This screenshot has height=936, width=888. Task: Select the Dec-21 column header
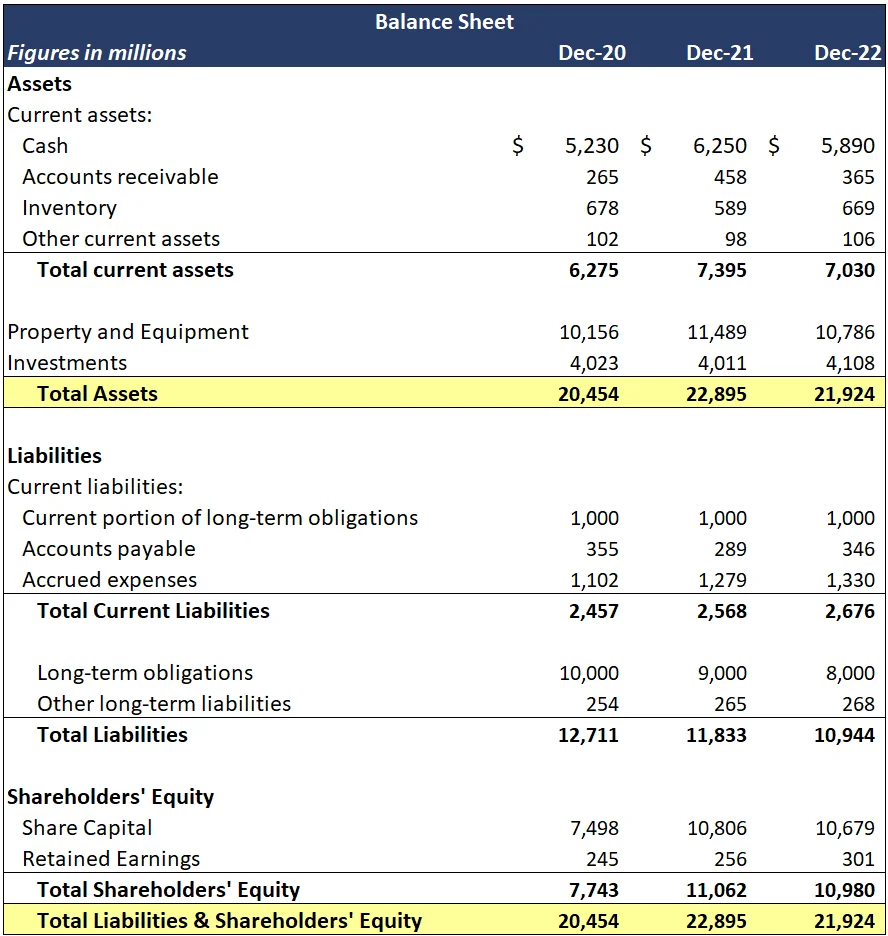719,53
